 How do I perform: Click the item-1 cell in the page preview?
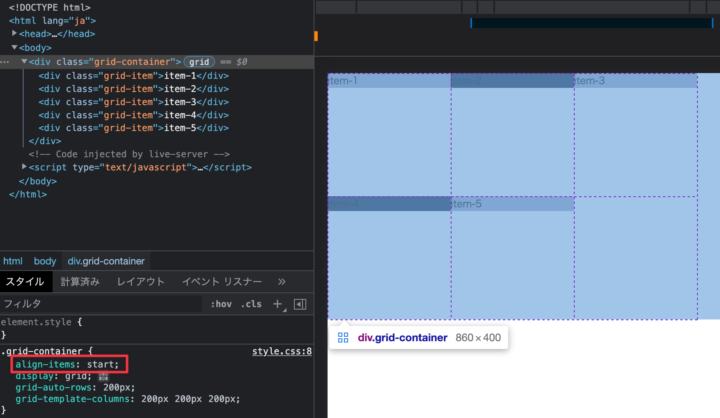(389, 81)
